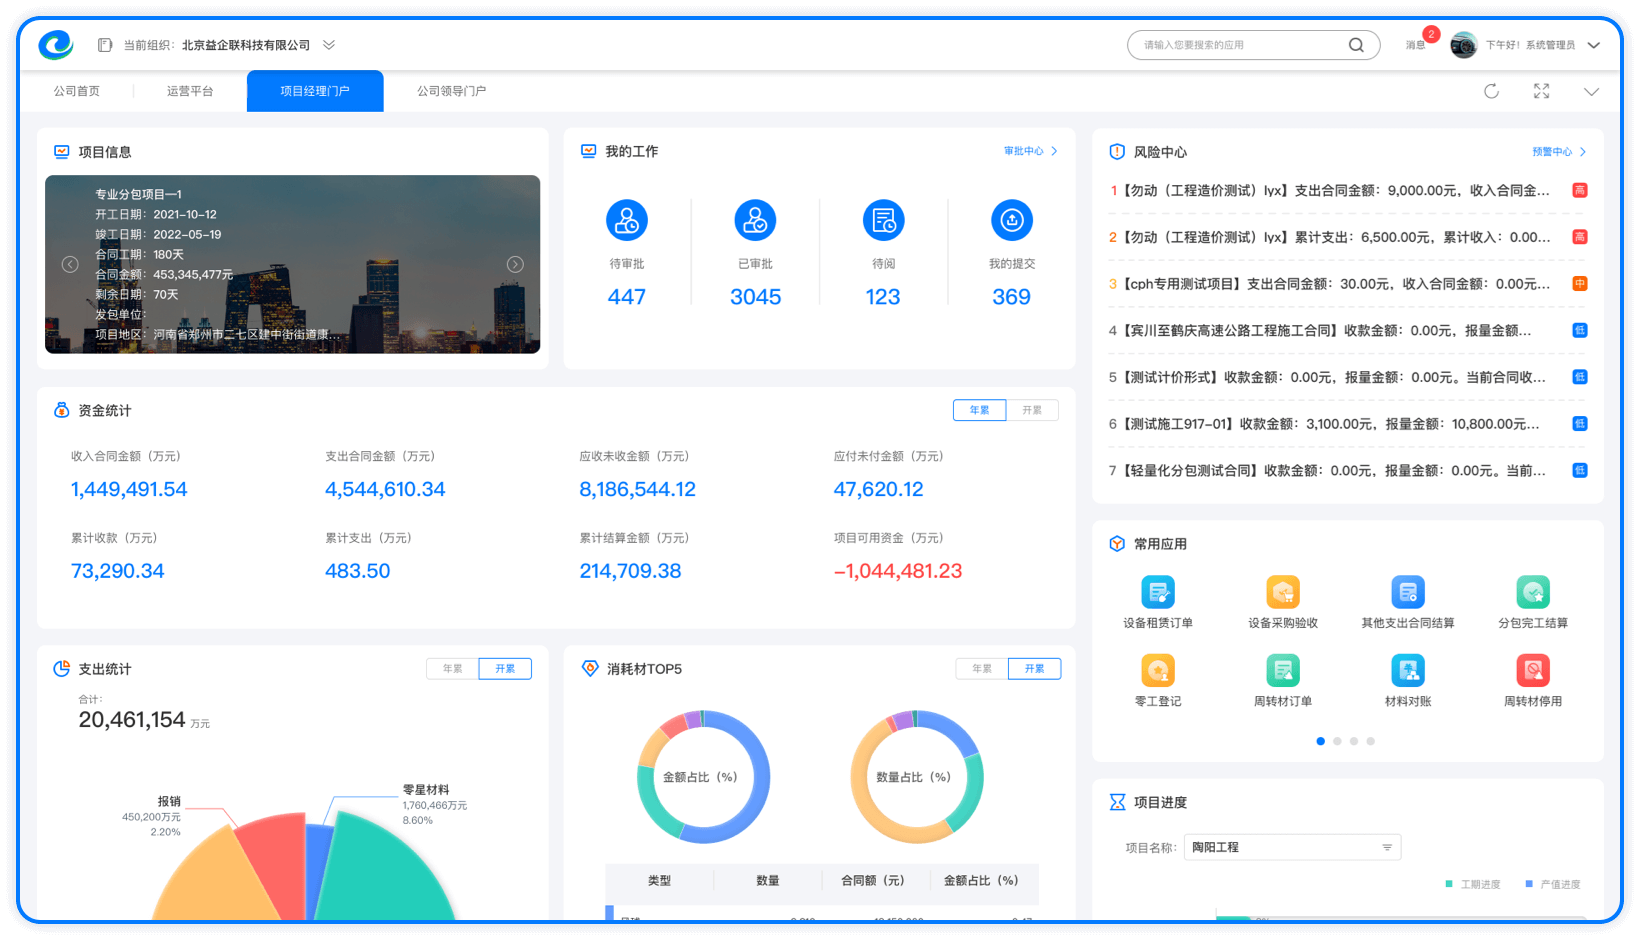Image resolution: width=1640 pixels, height=940 pixels.
Task: Open the 周转材停用 app
Action: tap(1533, 681)
